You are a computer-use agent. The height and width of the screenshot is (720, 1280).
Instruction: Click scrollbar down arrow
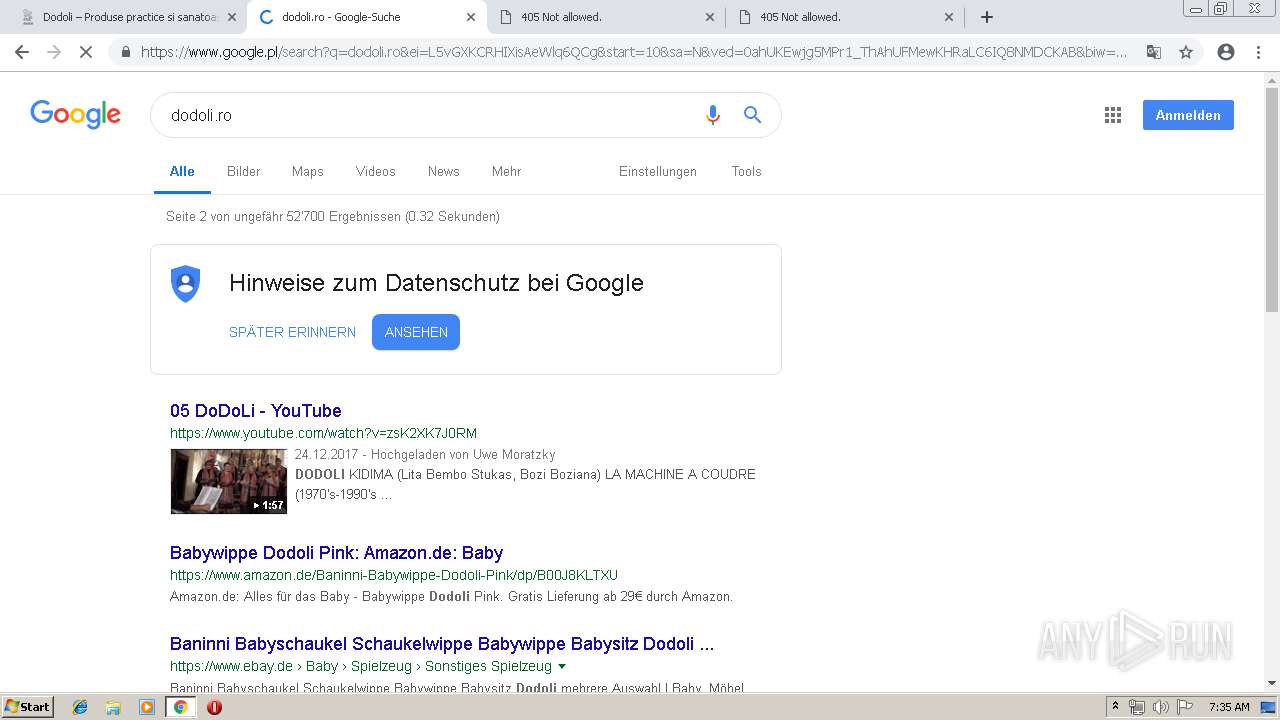1272,683
